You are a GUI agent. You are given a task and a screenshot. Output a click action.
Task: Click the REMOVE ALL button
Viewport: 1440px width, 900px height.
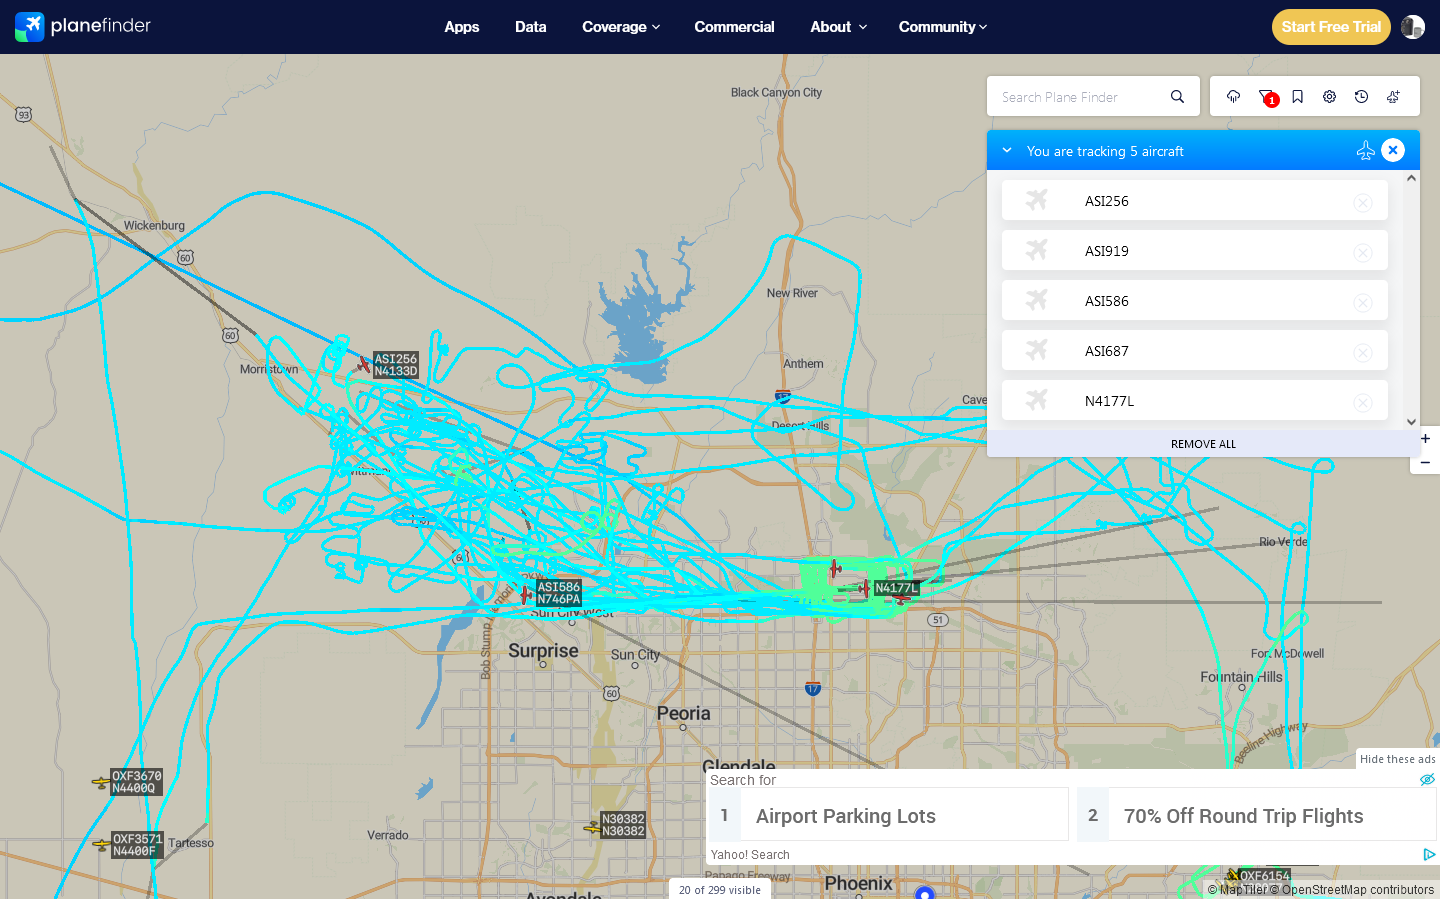pos(1203,444)
